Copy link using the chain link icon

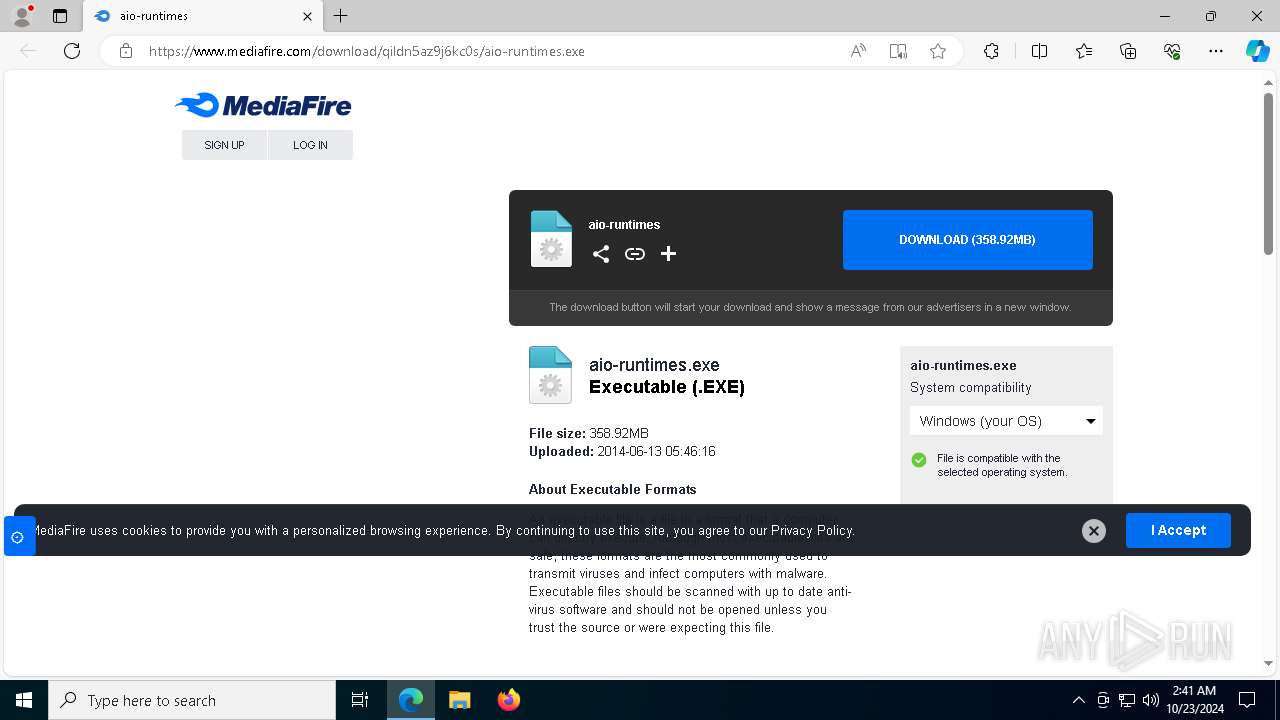(635, 254)
